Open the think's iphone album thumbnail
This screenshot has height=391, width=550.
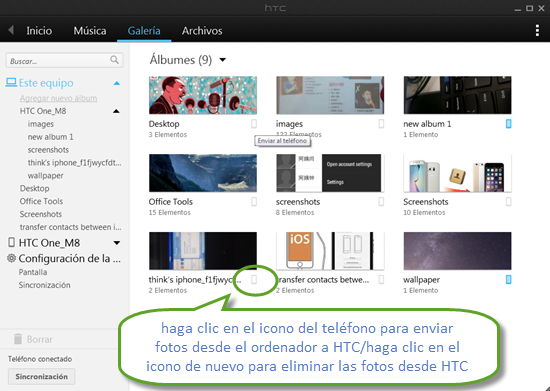[x=203, y=251]
